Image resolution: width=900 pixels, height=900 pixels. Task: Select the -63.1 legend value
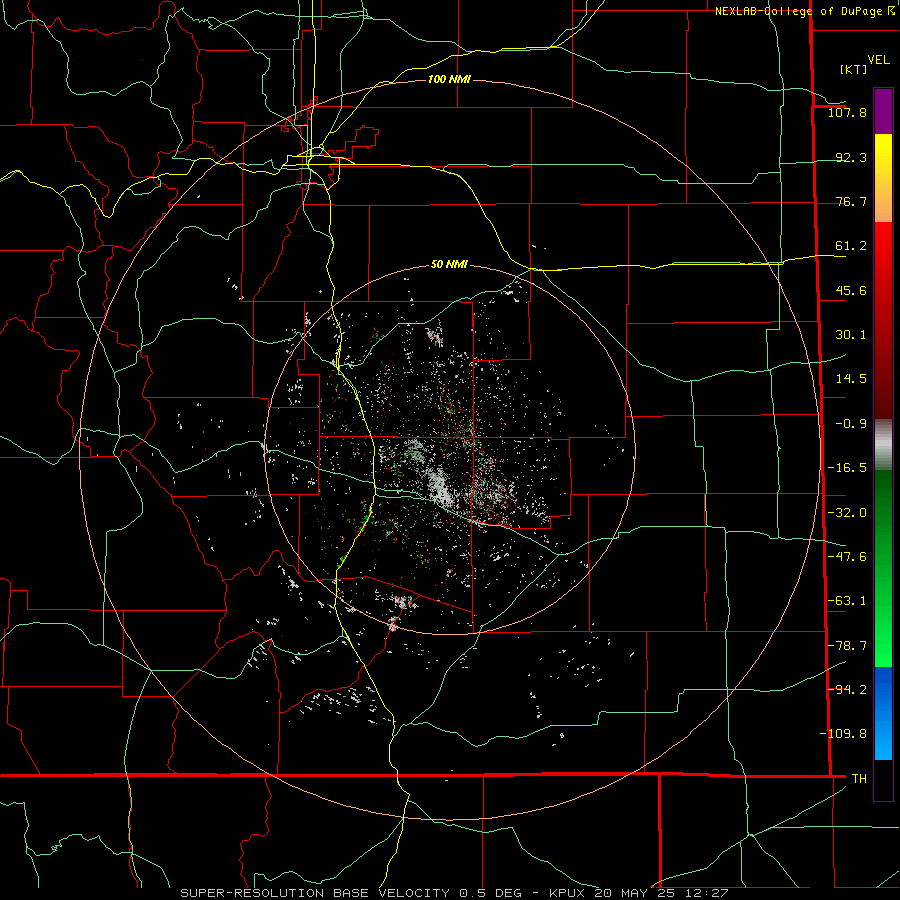[x=847, y=601]
